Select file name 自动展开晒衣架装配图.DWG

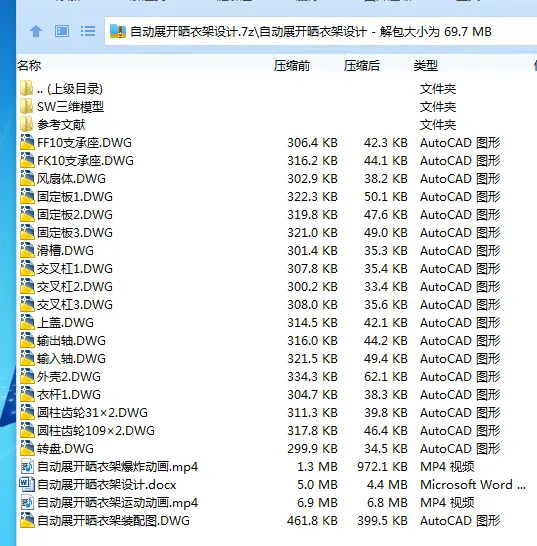[x=113, y=521]
